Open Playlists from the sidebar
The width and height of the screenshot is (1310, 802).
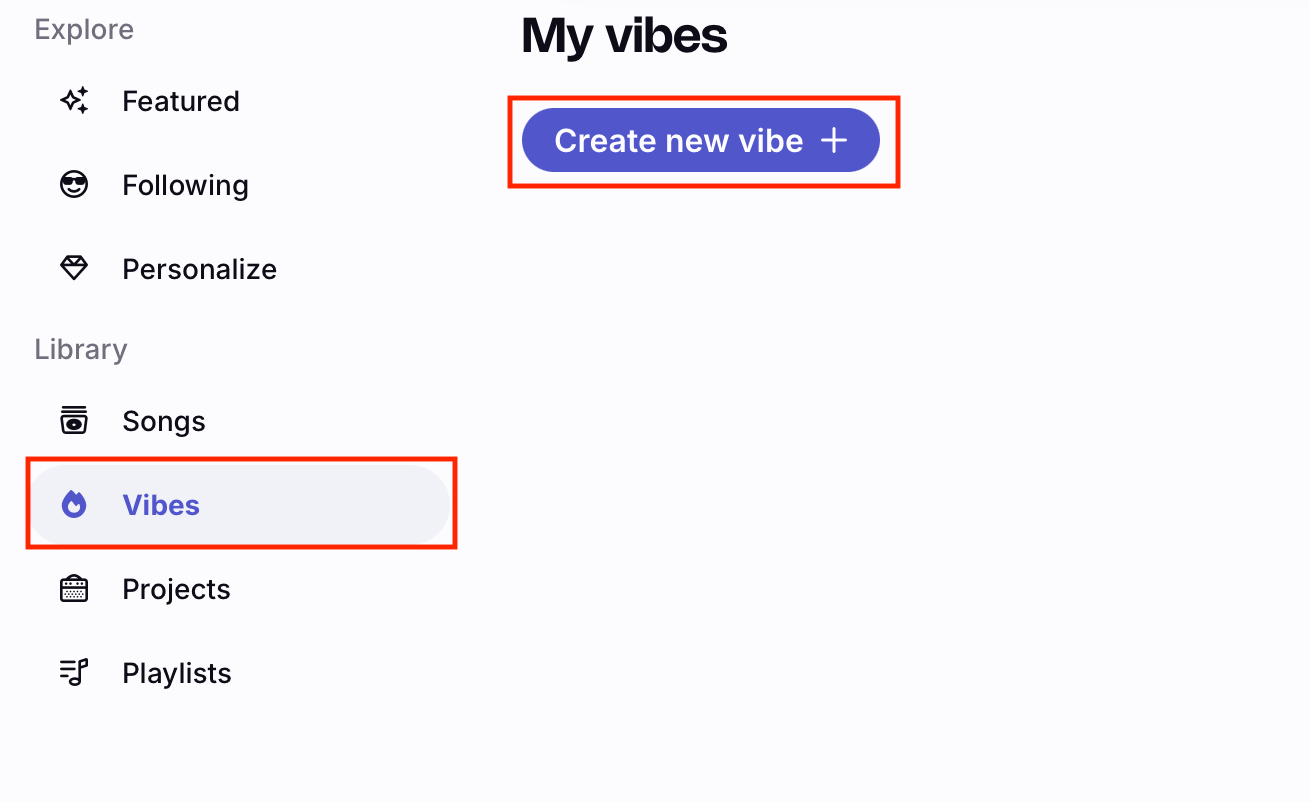click(x=176, y=673)
